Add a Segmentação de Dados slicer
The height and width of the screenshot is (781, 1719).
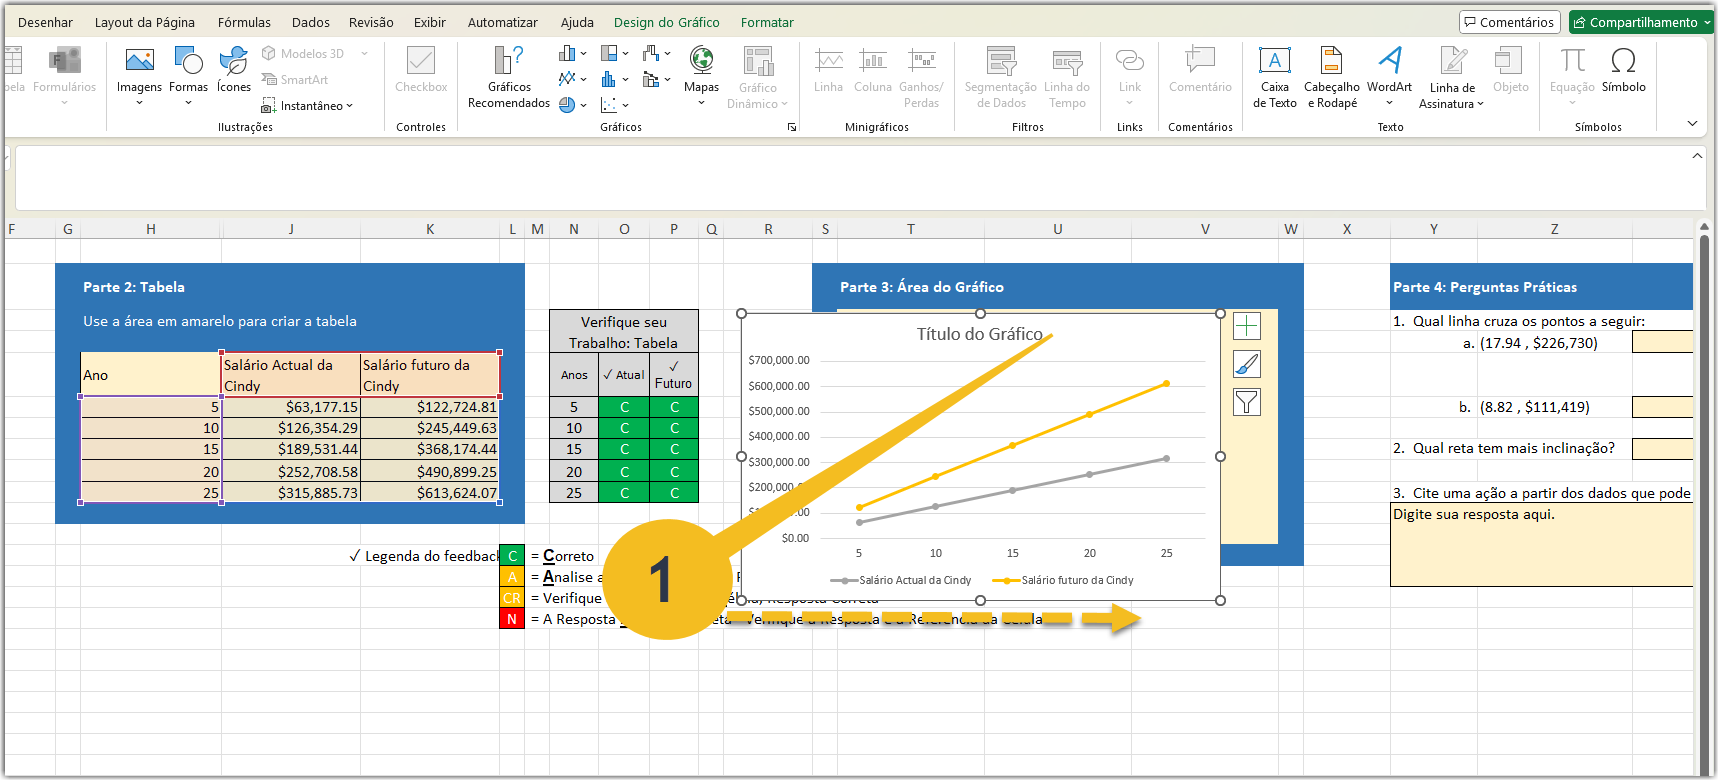[x=1000, y=77]
